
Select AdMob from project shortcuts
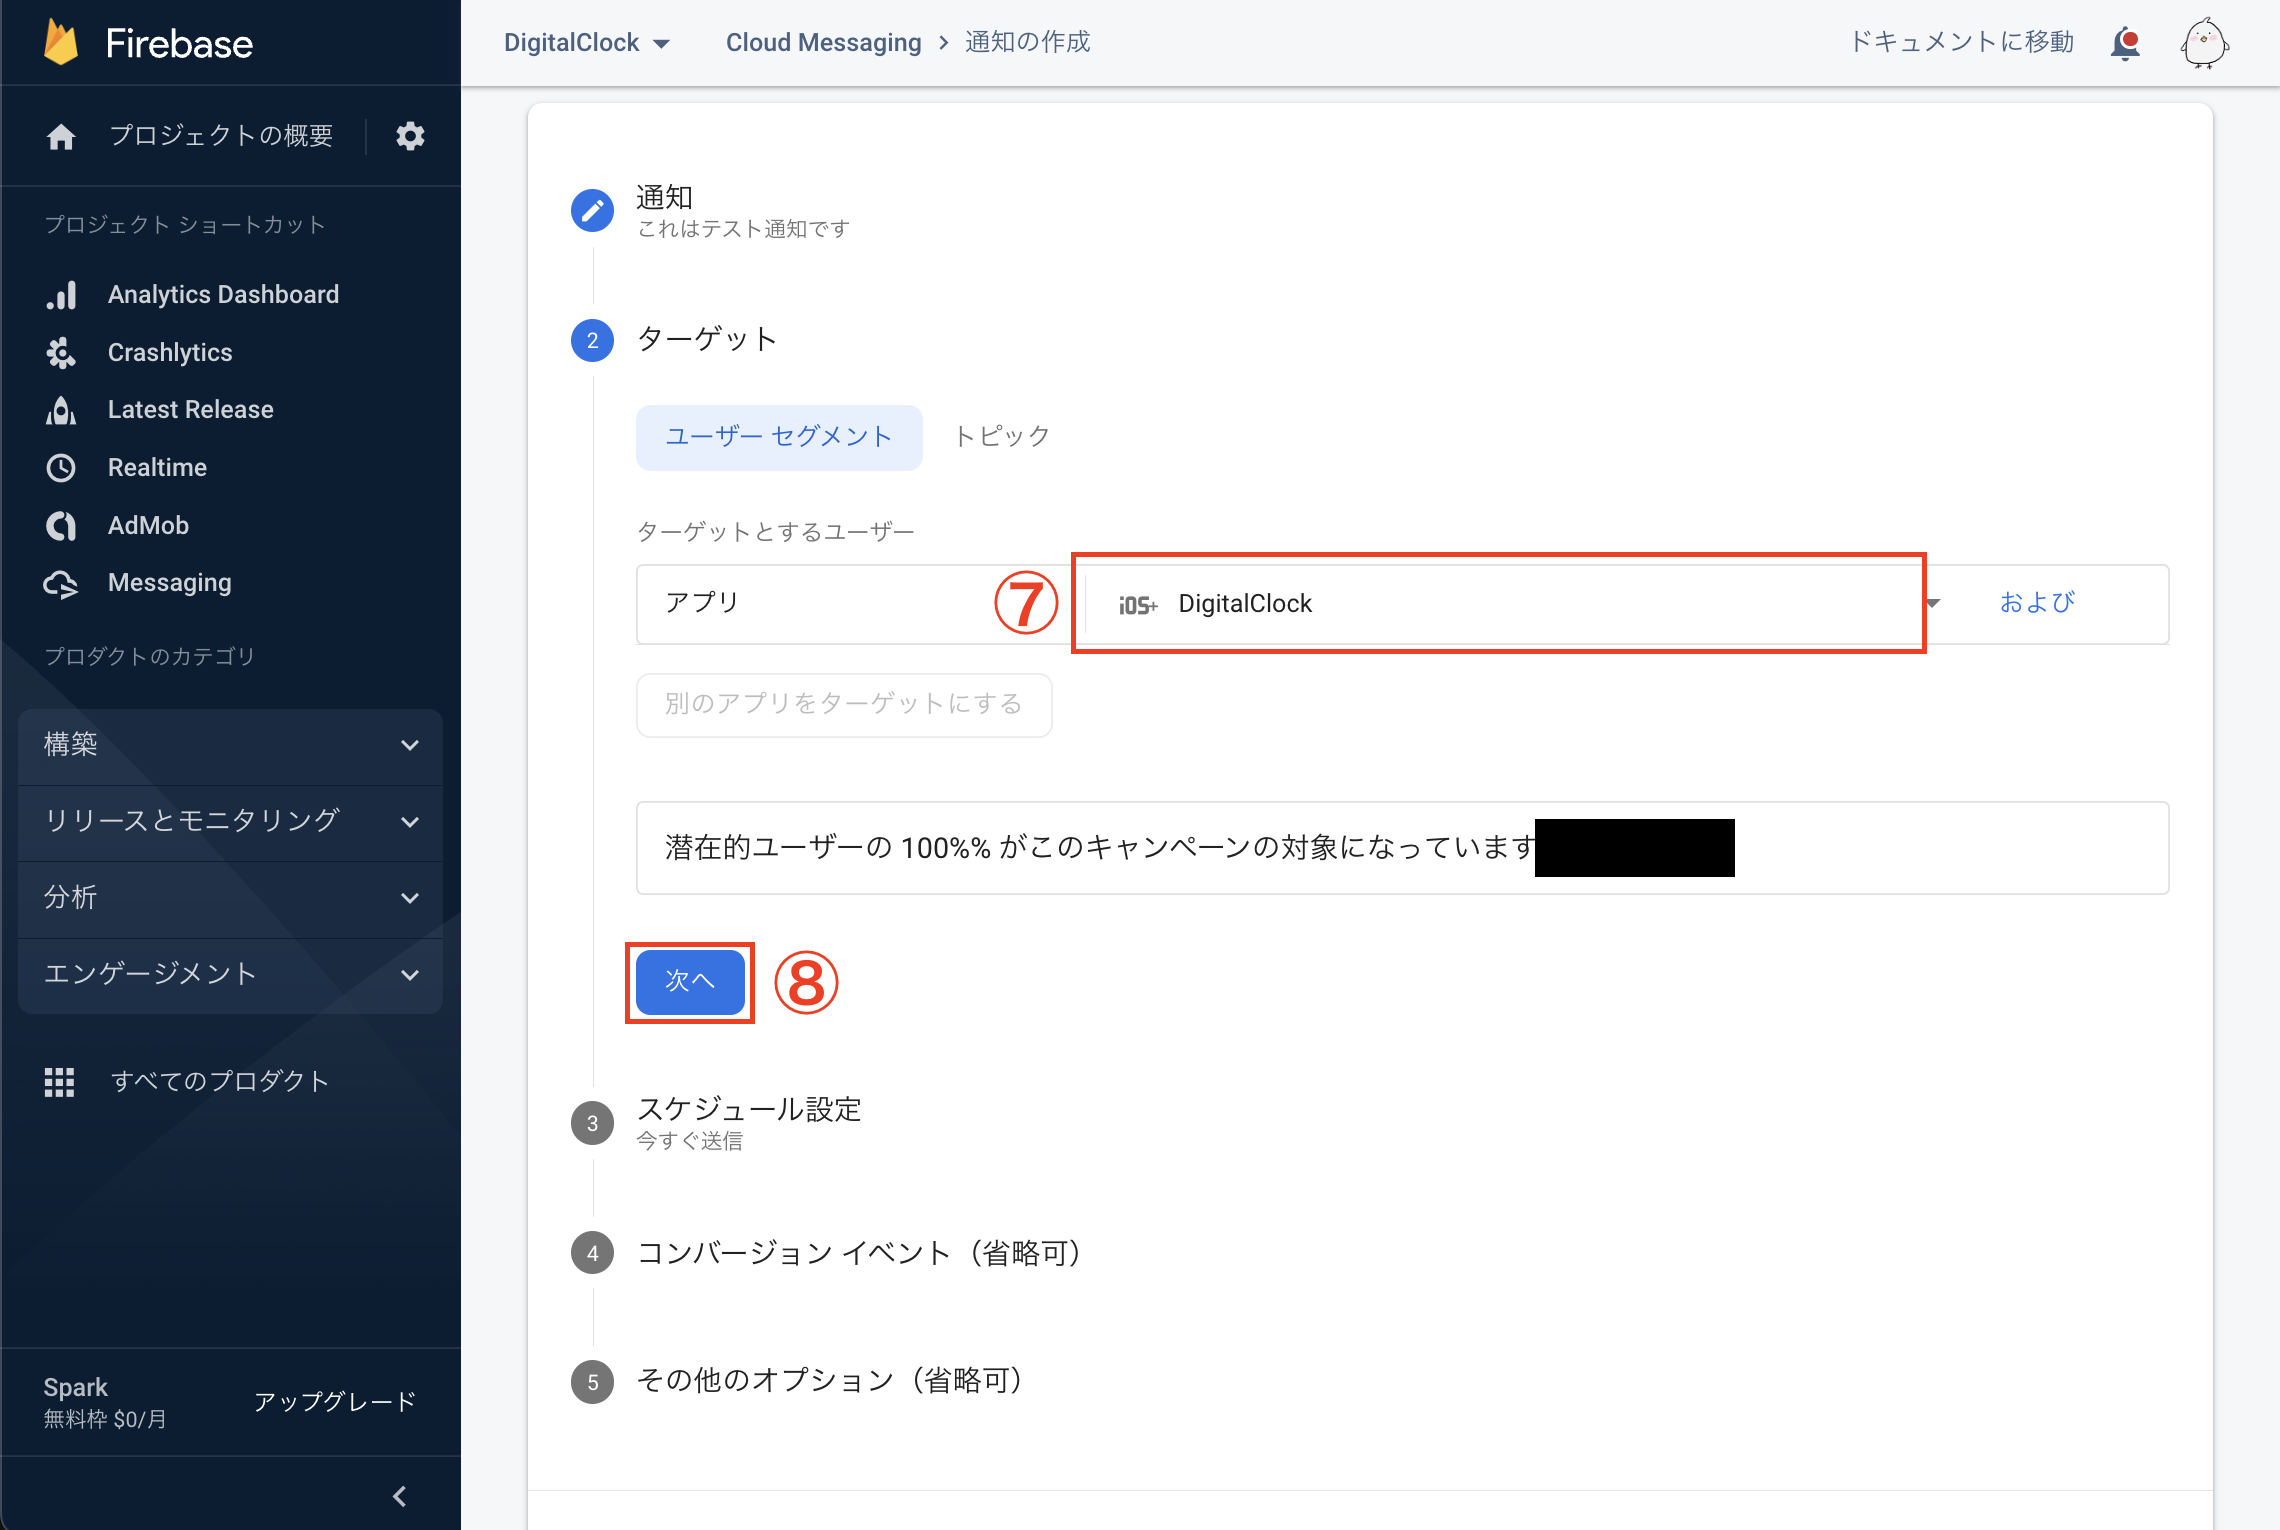147,525
